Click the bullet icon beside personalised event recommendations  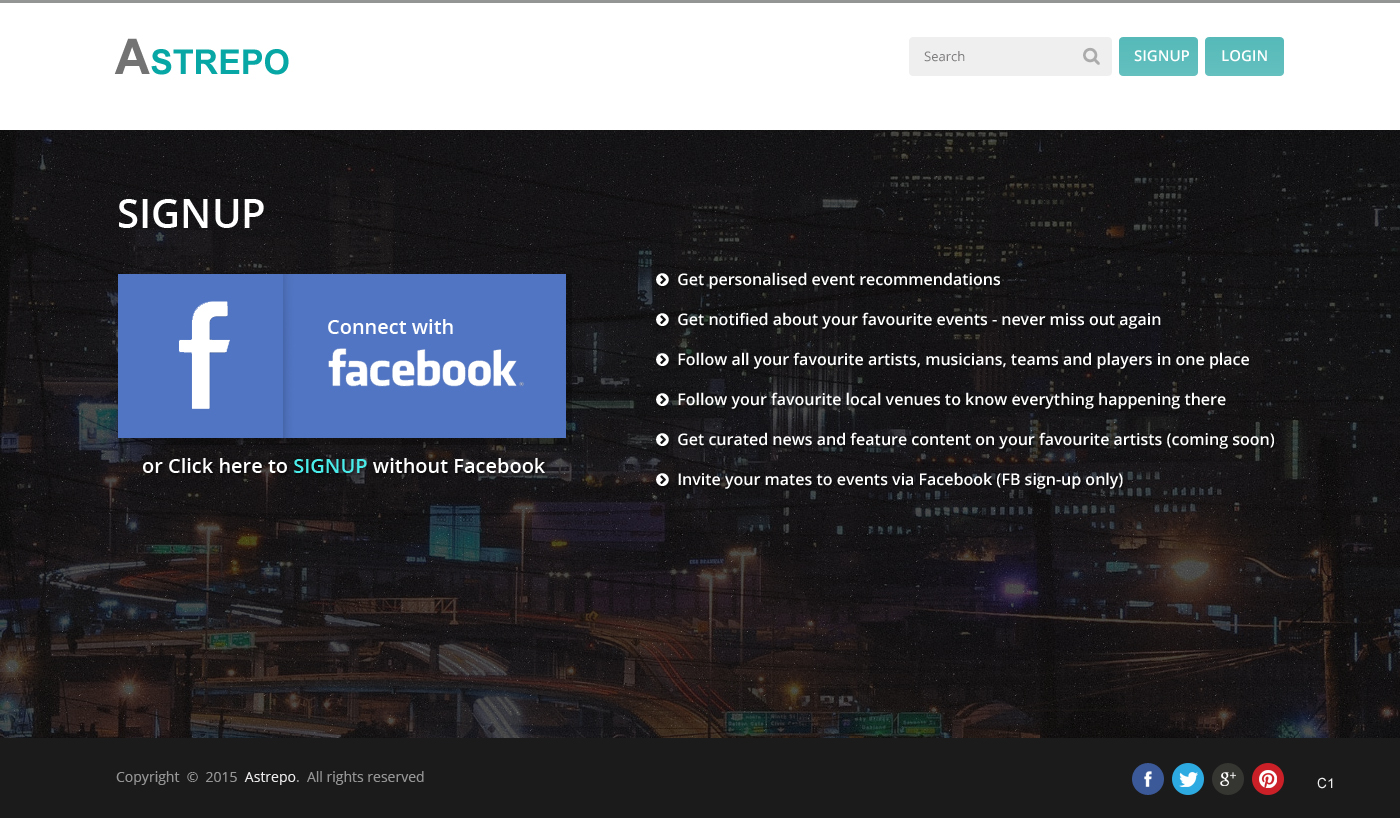click(x=662, y=280)
